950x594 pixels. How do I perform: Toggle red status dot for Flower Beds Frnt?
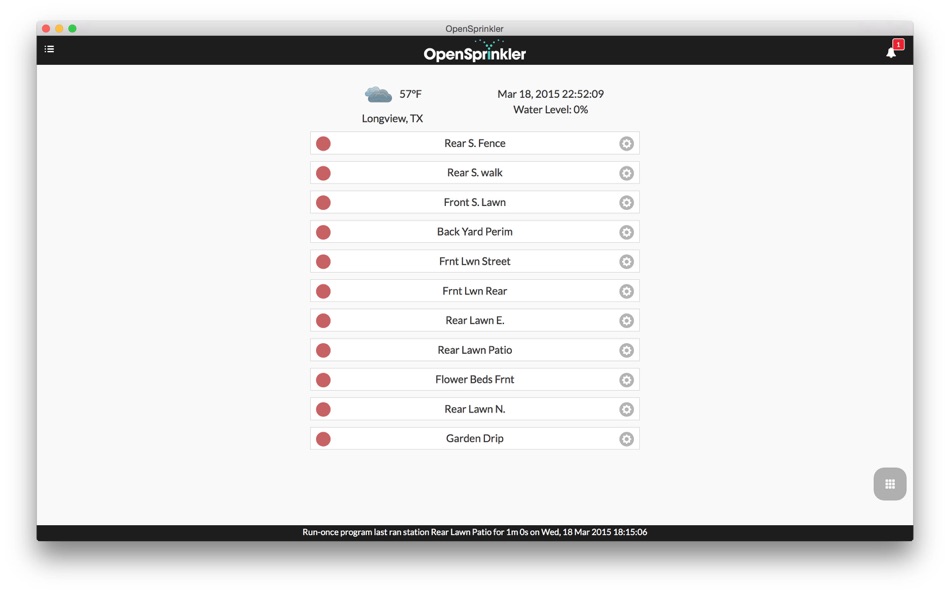[324, 380]
